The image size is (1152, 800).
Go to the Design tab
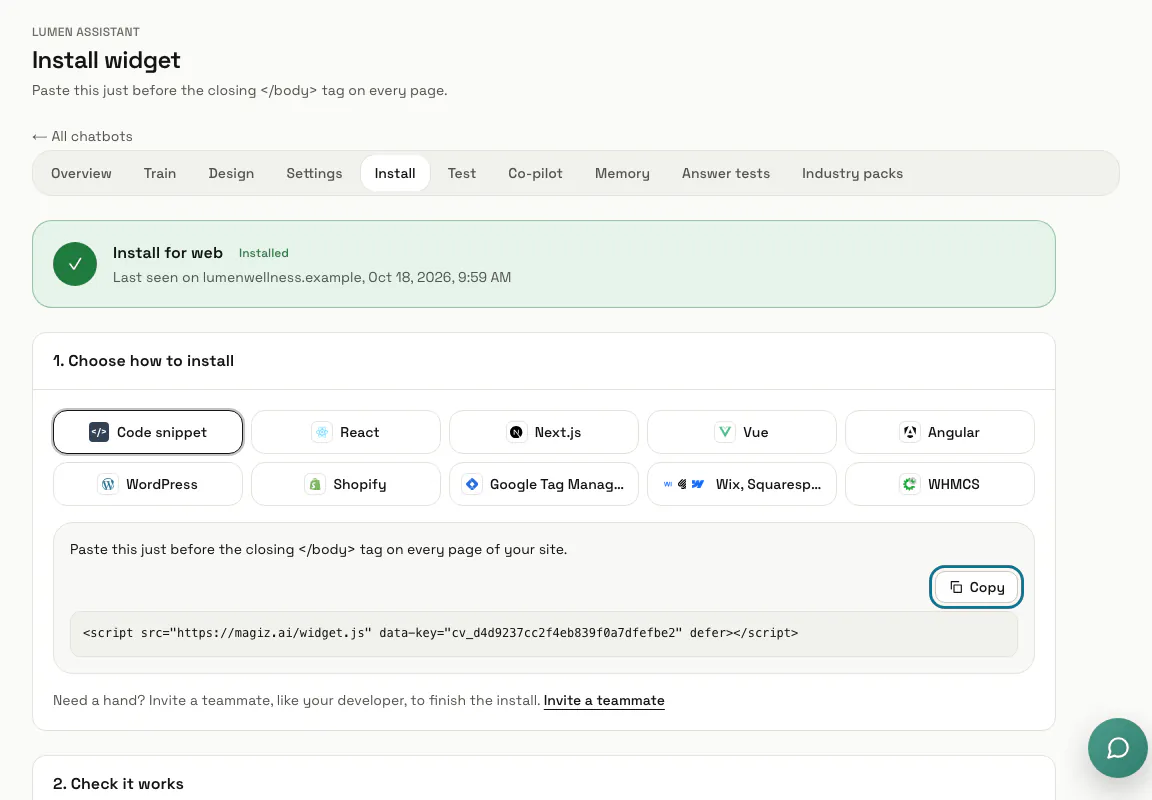pyautogui.click(x=231, y=173)
